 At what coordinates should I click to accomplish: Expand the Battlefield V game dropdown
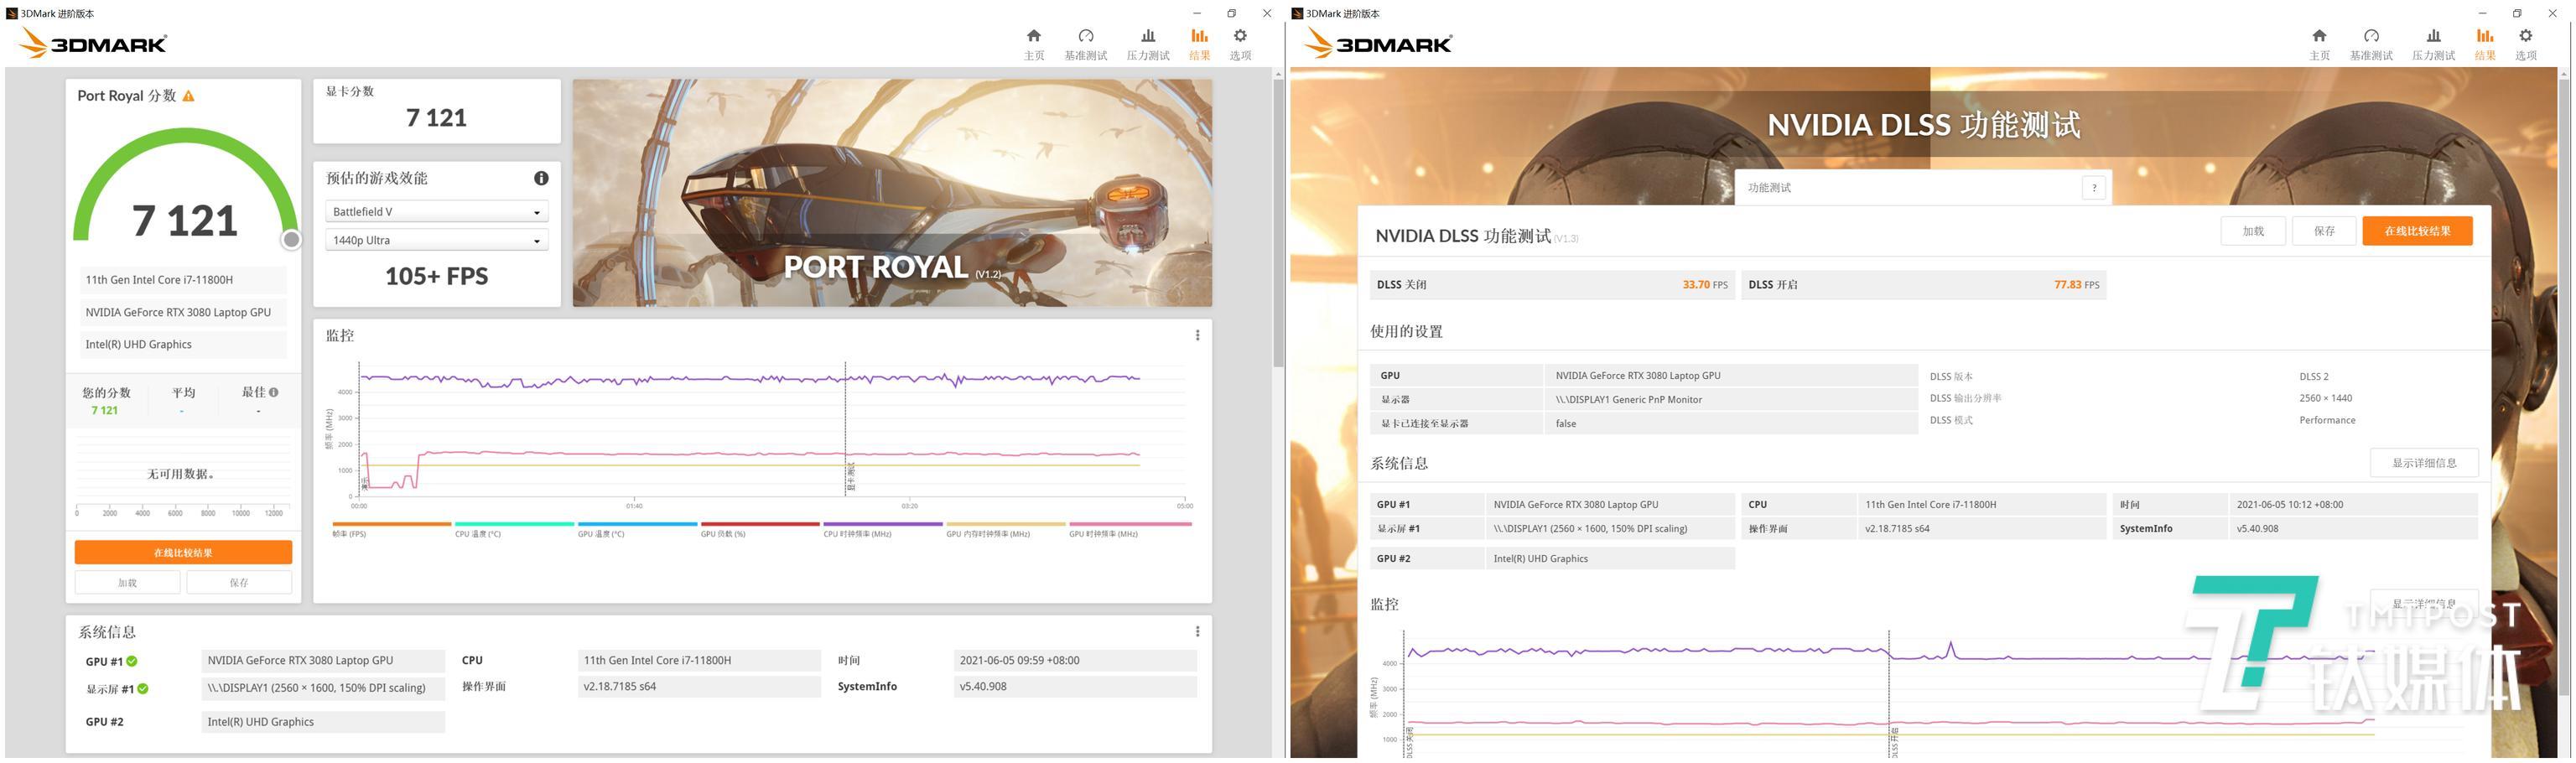pos(436,212)
